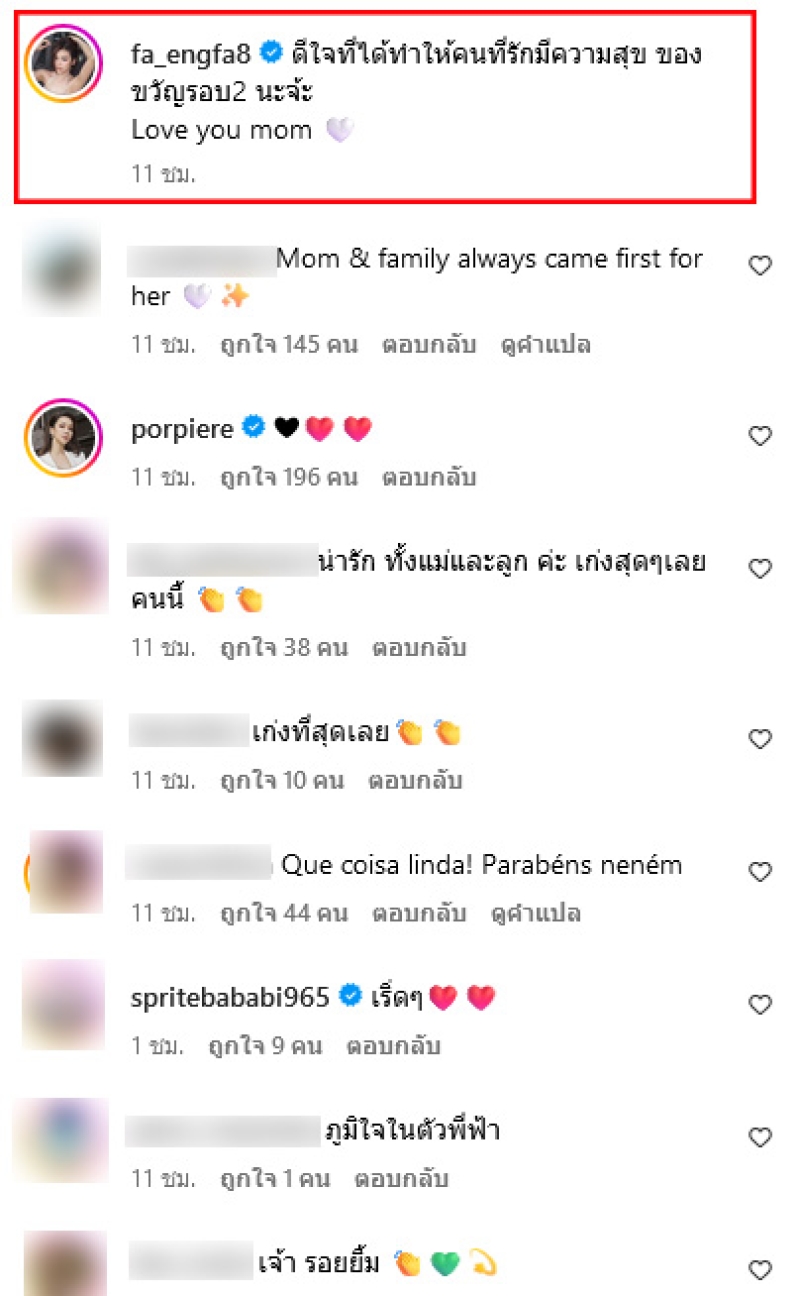Like porpiere's comment with heart icon
The width and height of the screenshot is (800, 1296).
[x=760, y=436]
